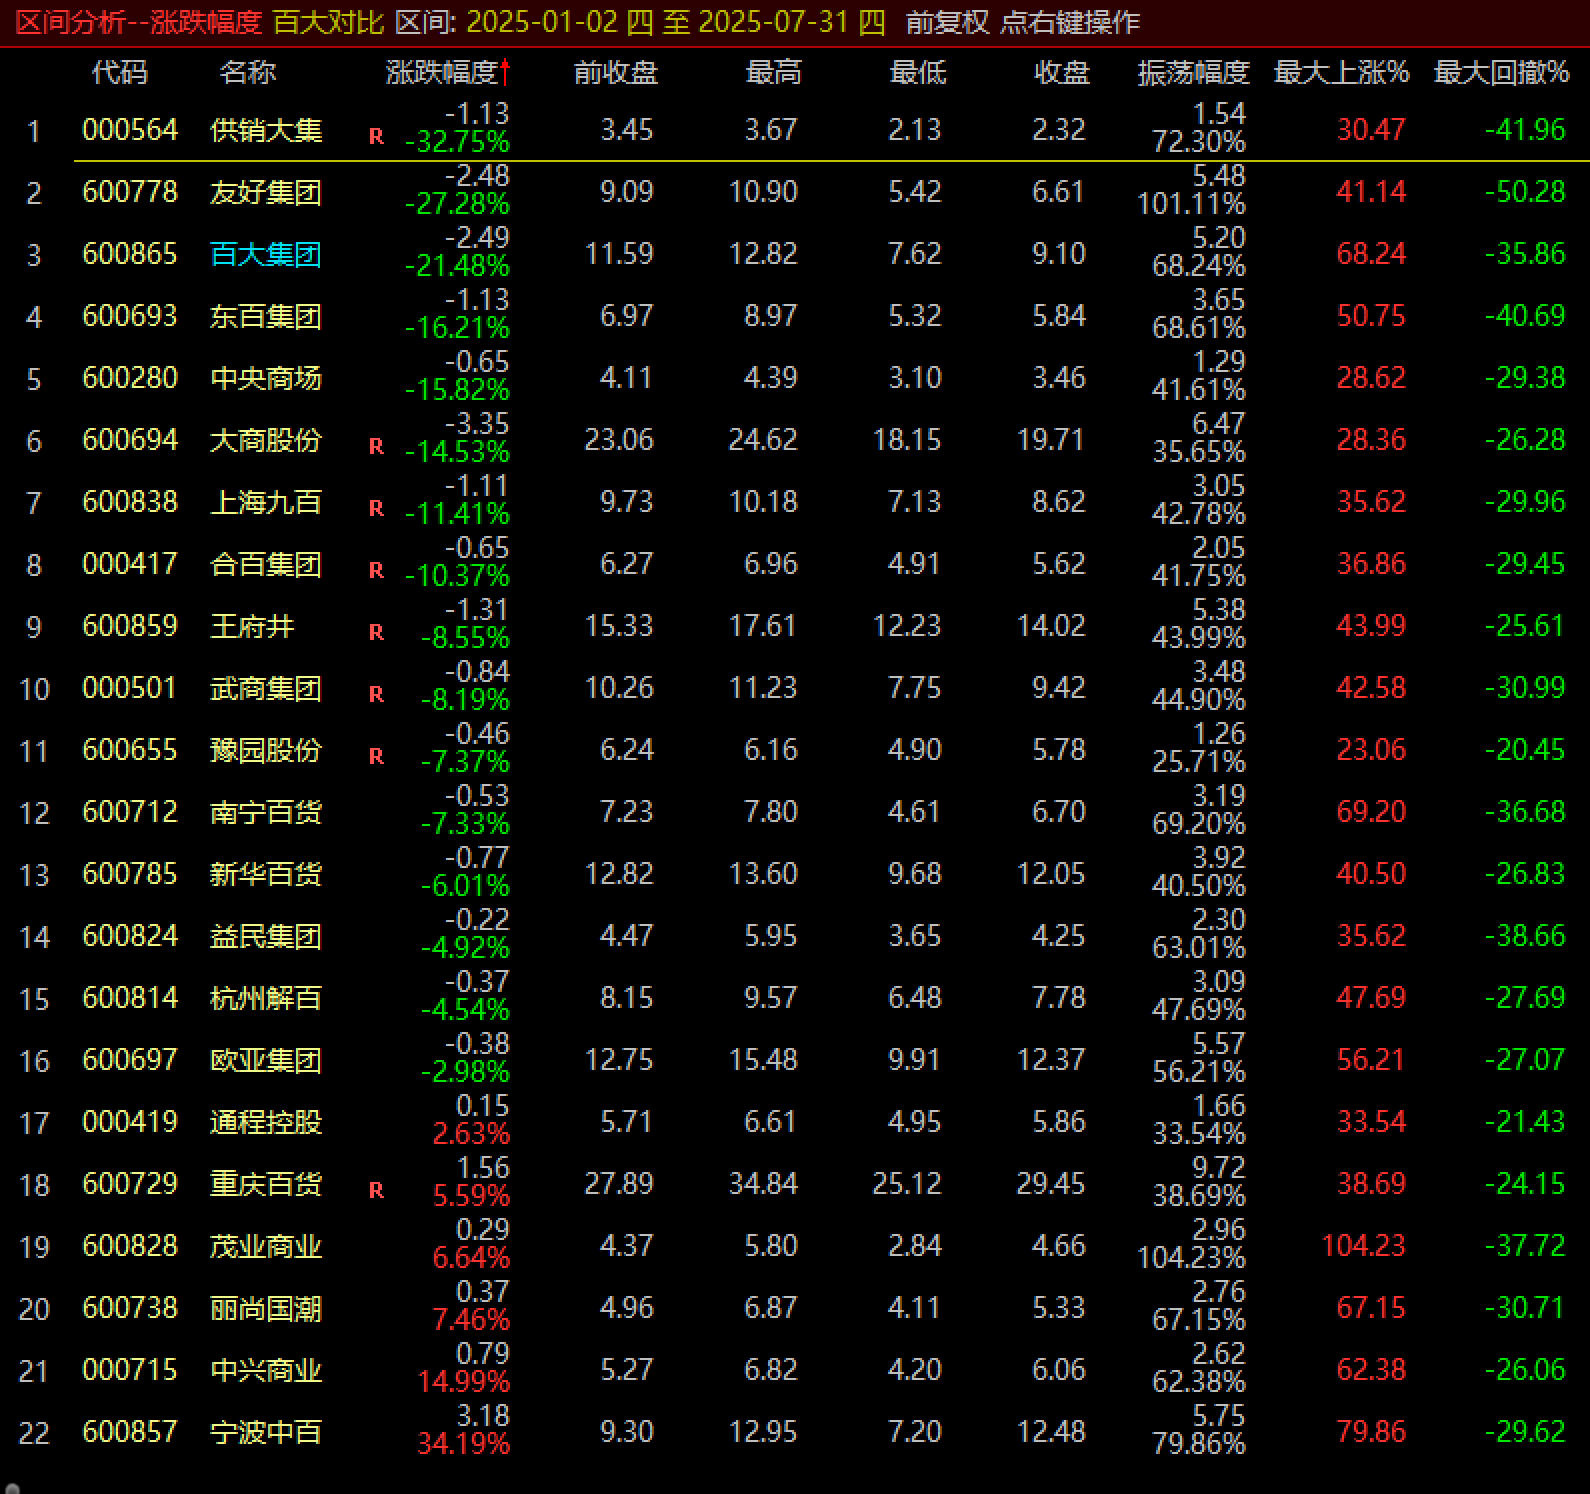Select stock code 000564

(x=130, y=130)
